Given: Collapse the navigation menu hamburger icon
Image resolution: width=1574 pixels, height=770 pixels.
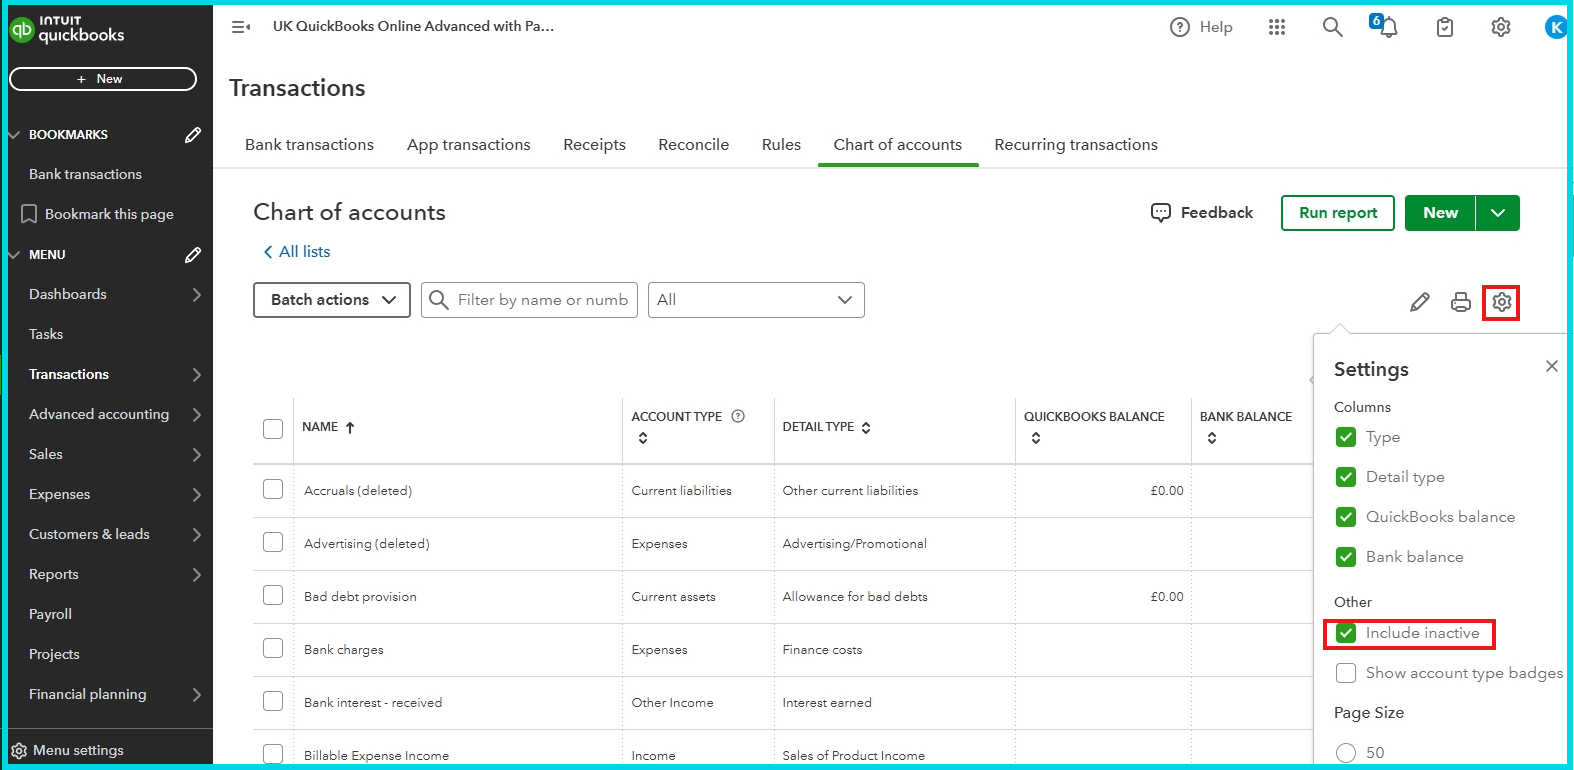Looking at the screenshot, I should click(x=241, y=27).
